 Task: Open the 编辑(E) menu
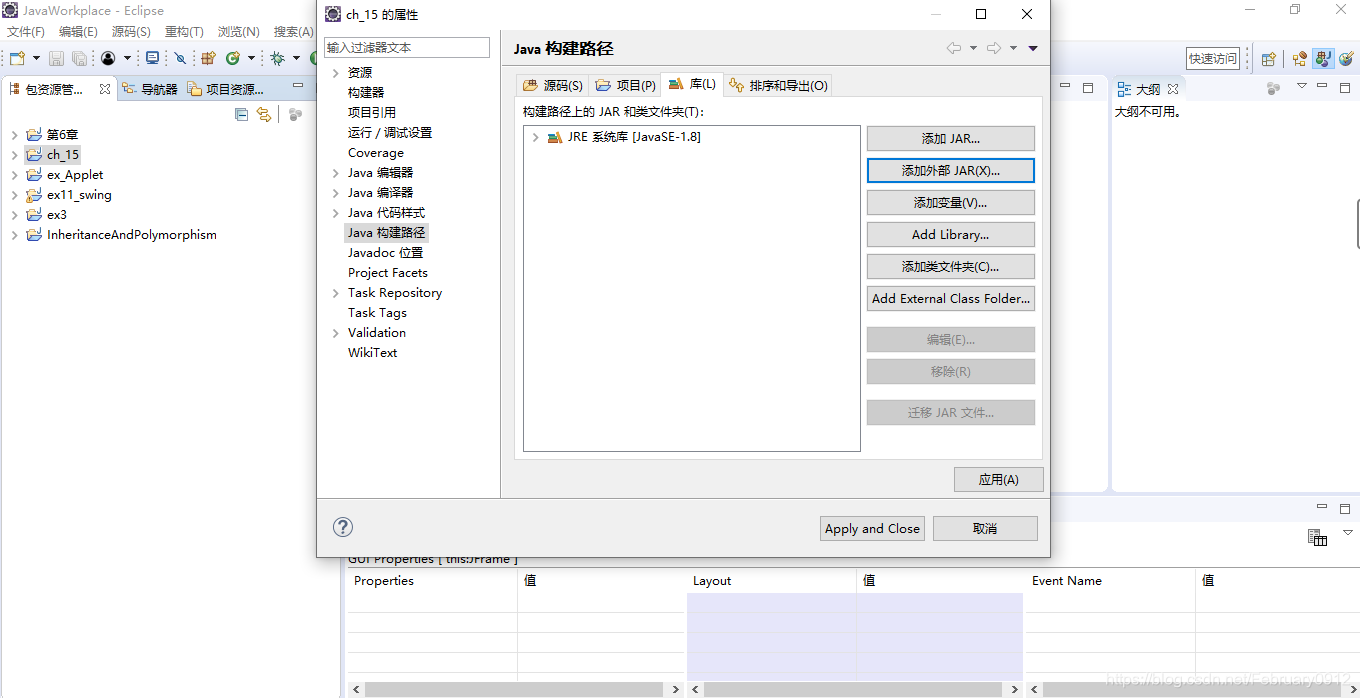tap(78, 32)
